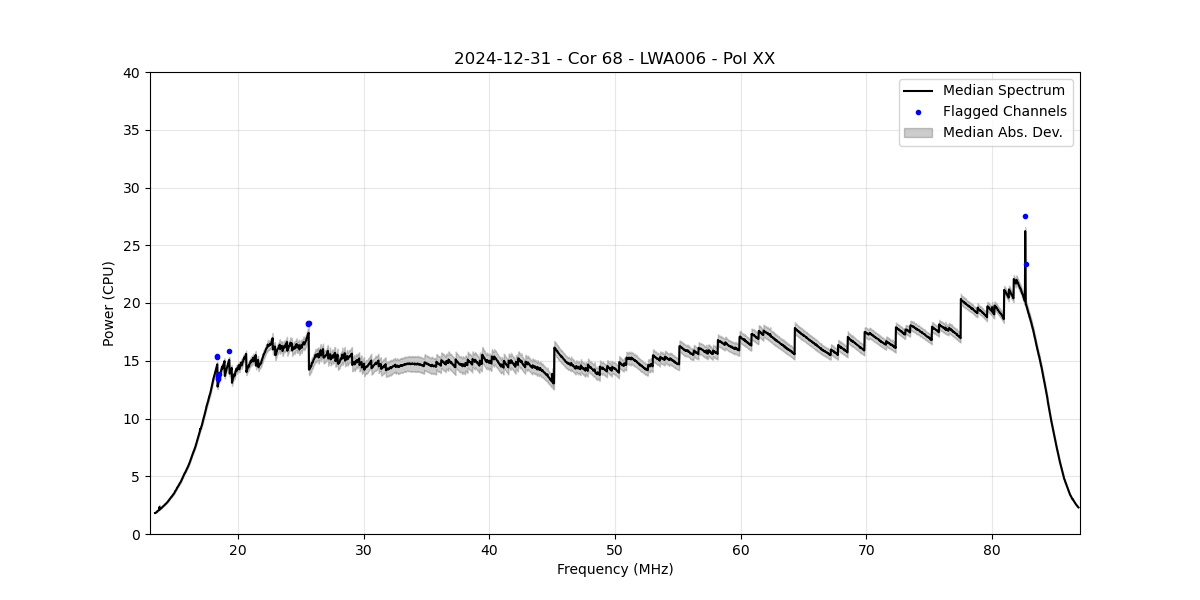Select the 'Flagged Channels' legend text
1200x600 pixels.
pos(1004,112)
